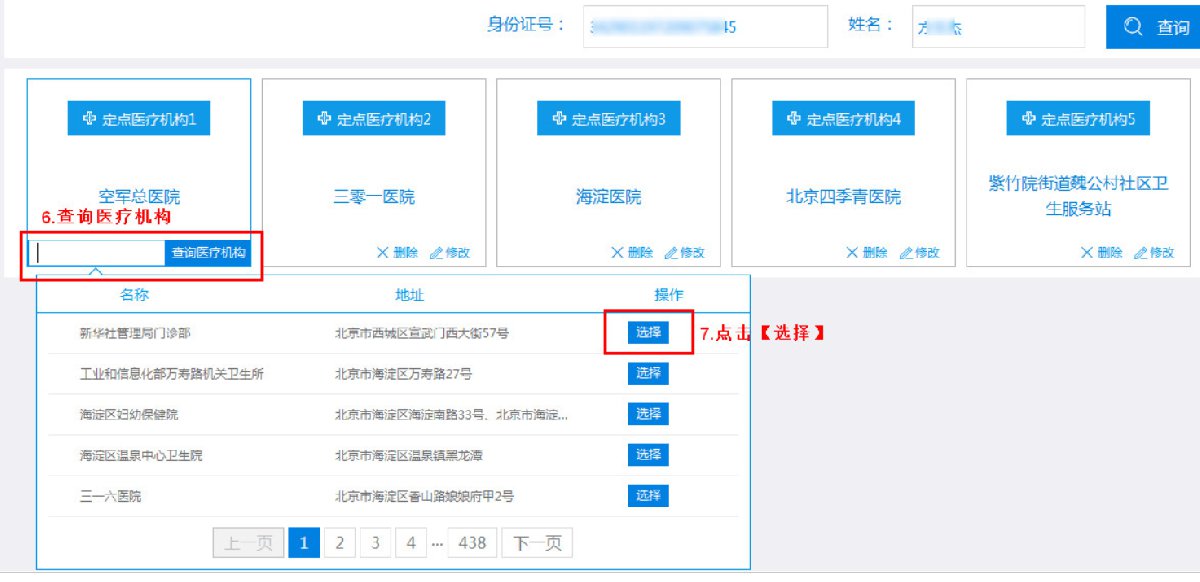Click the name 海淀区妇幼保健院

128,414
